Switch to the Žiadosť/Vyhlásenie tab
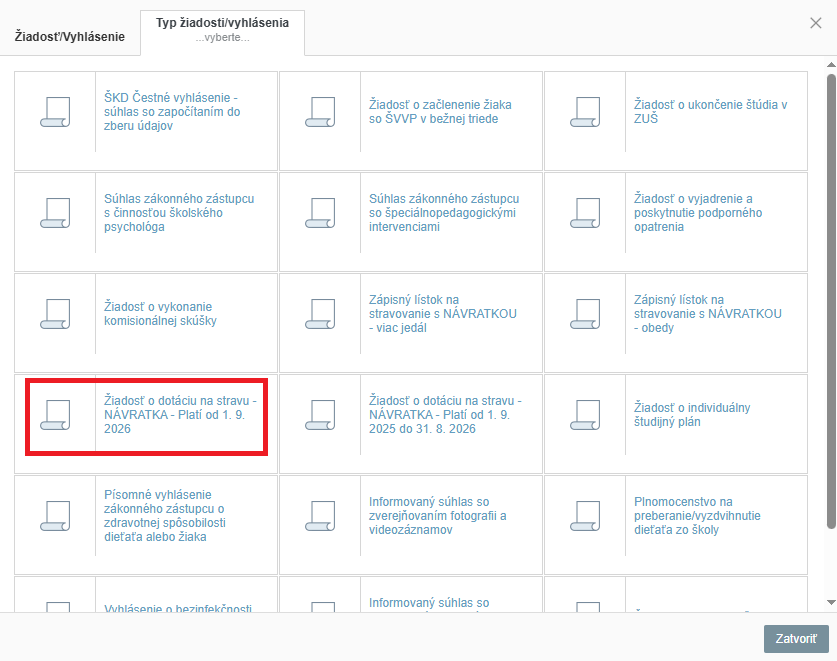Image resolution: width=837 pixels, height=661 pixels. pos(70,36)
